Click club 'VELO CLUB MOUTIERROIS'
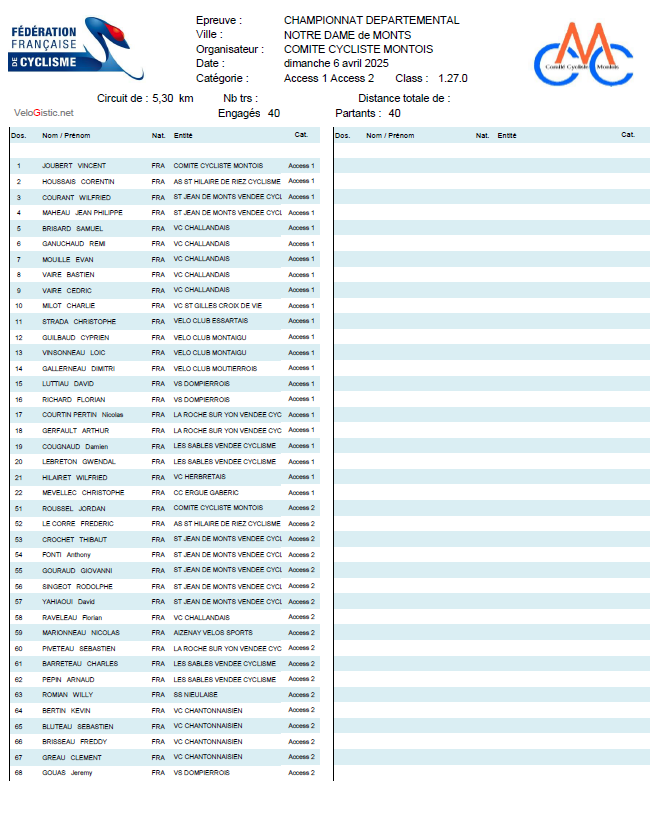 tap(215, 369)
